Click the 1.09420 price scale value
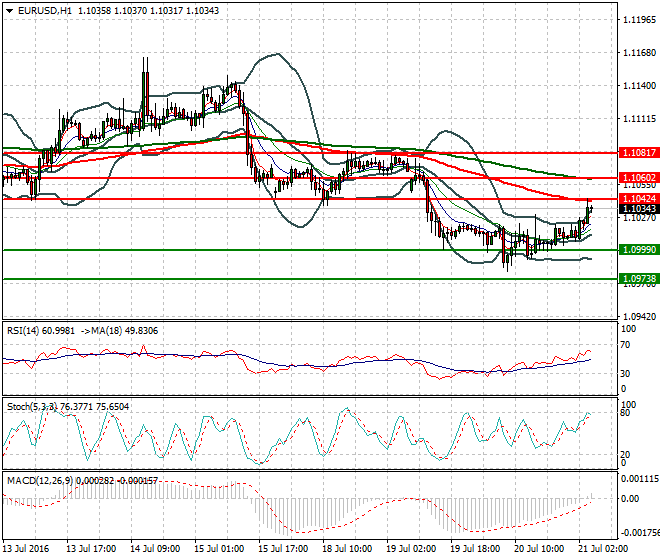Image resolution: width=660 pixels, height=560 pixels. (639, 317)
